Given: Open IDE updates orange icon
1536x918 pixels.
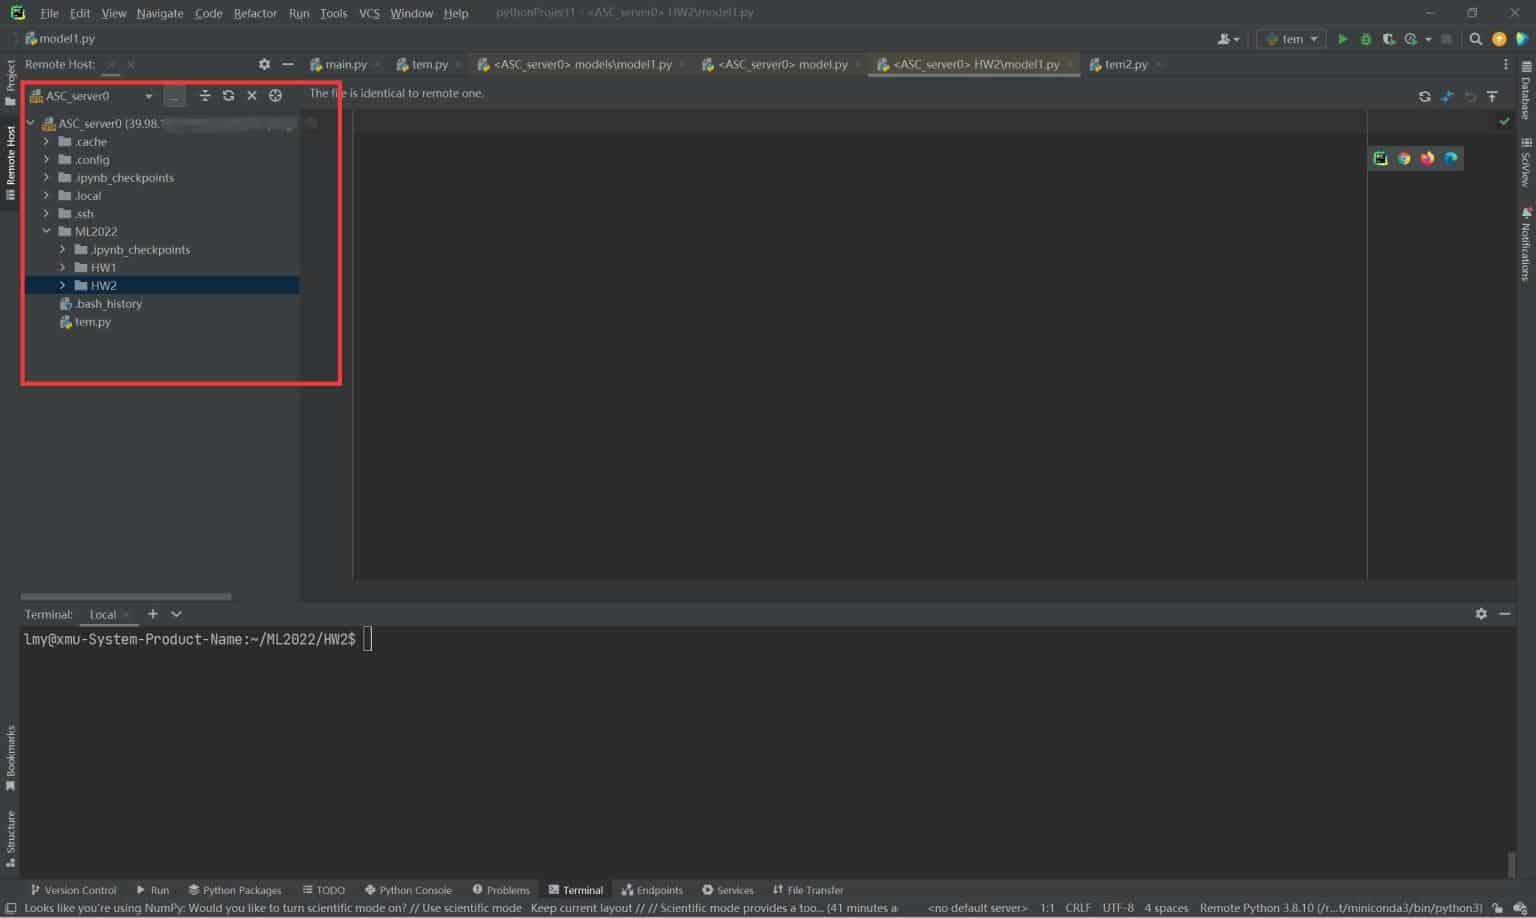Looking at the screenshot, I should tap(1498, 39).
